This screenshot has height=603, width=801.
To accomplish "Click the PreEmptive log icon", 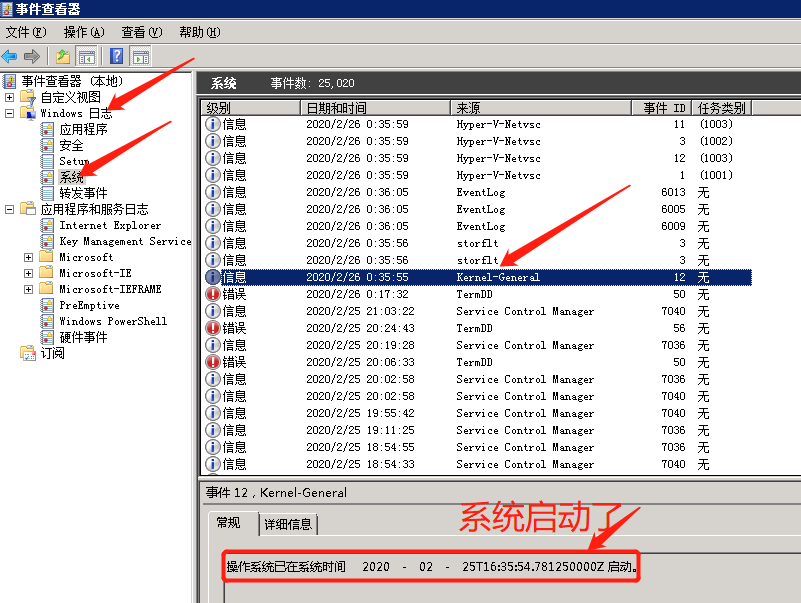I will (x=47, y=305).
